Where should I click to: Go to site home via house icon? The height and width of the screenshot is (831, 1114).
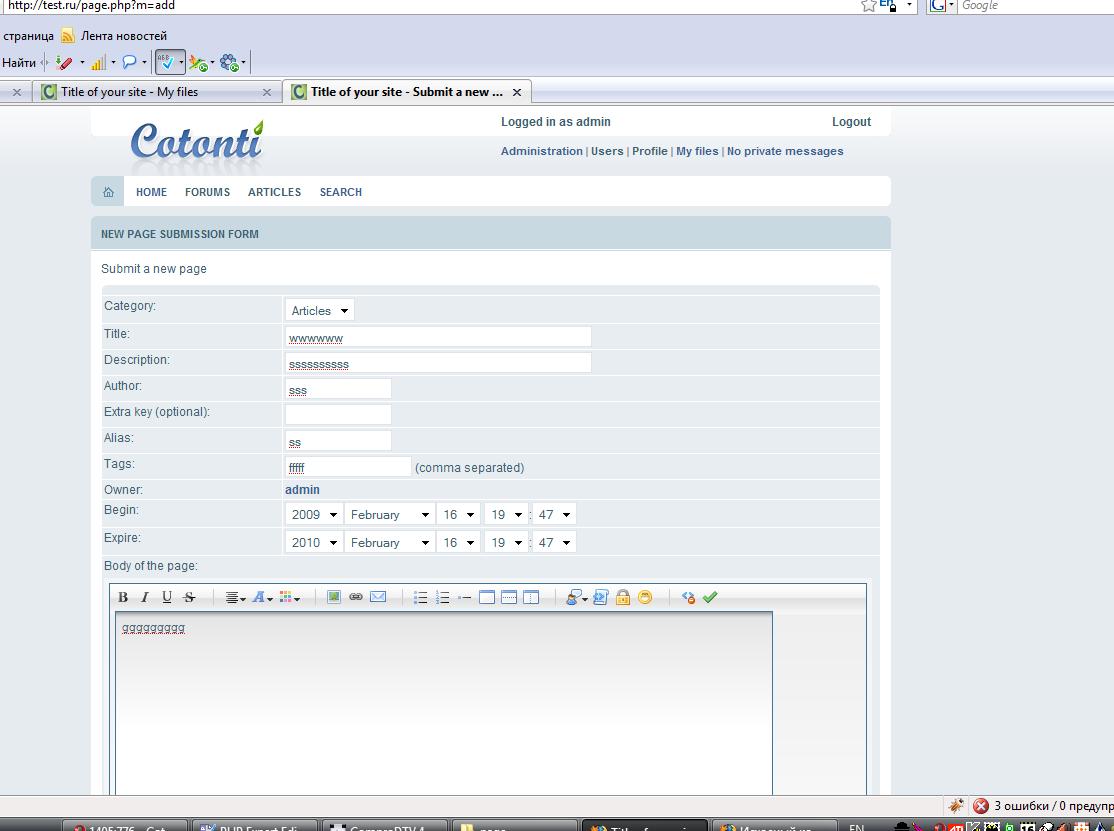click(108, 192)
